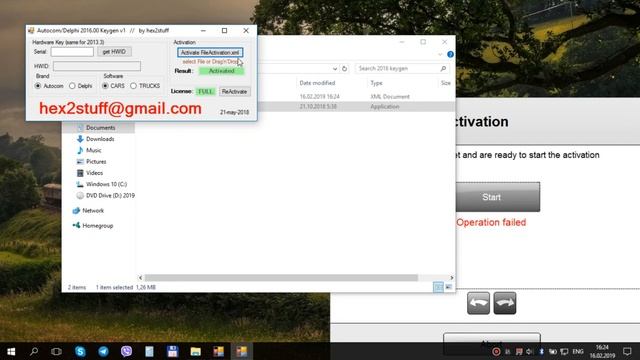The height and width of the screenshot is (360, 640).
Task: Open Downloads in Explorer sidebar
Action: point(100,139)
